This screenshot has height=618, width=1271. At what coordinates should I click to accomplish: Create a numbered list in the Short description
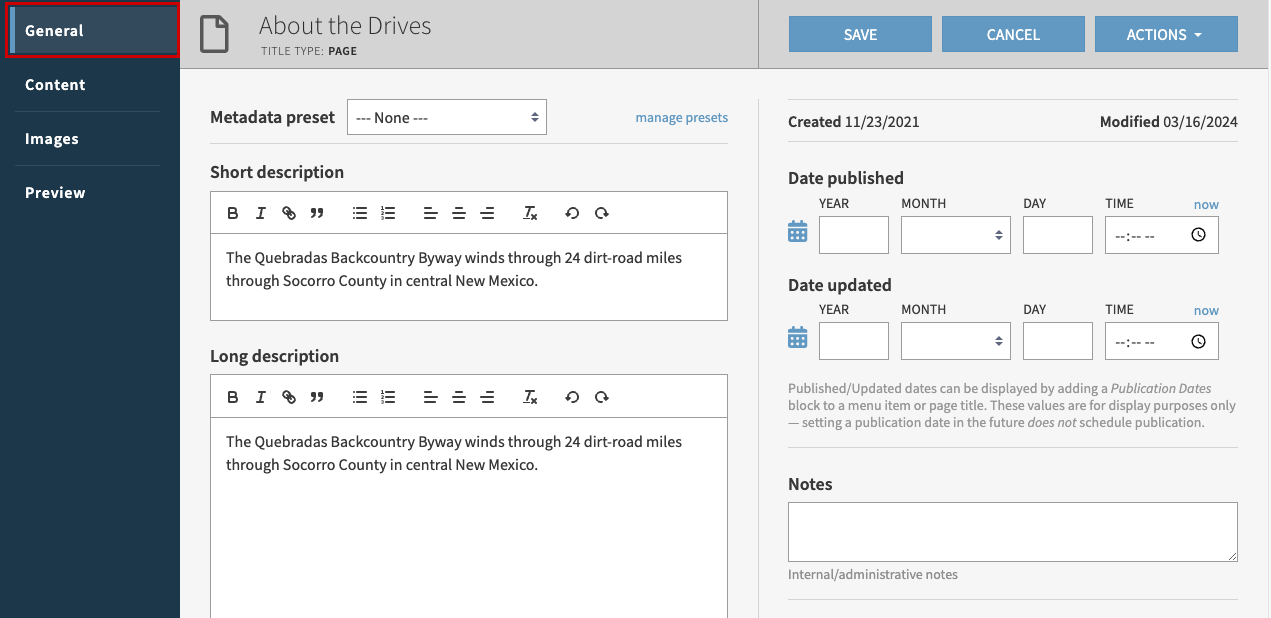pyautogui.click(x=388, y=212)
